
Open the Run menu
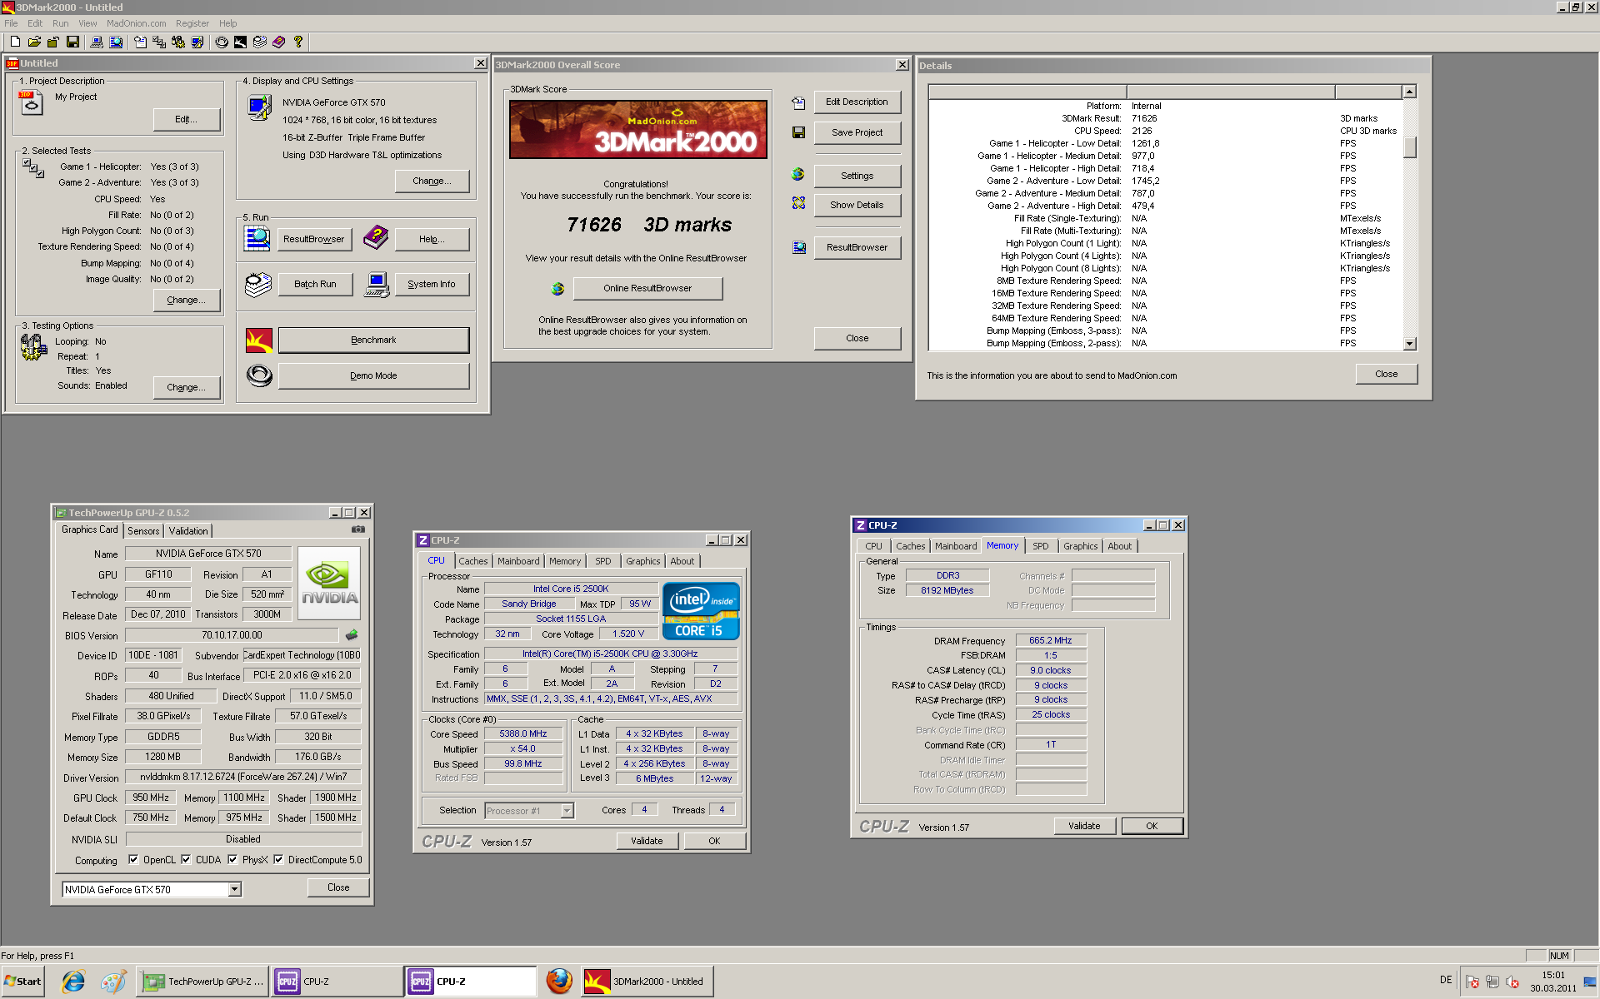60,23
